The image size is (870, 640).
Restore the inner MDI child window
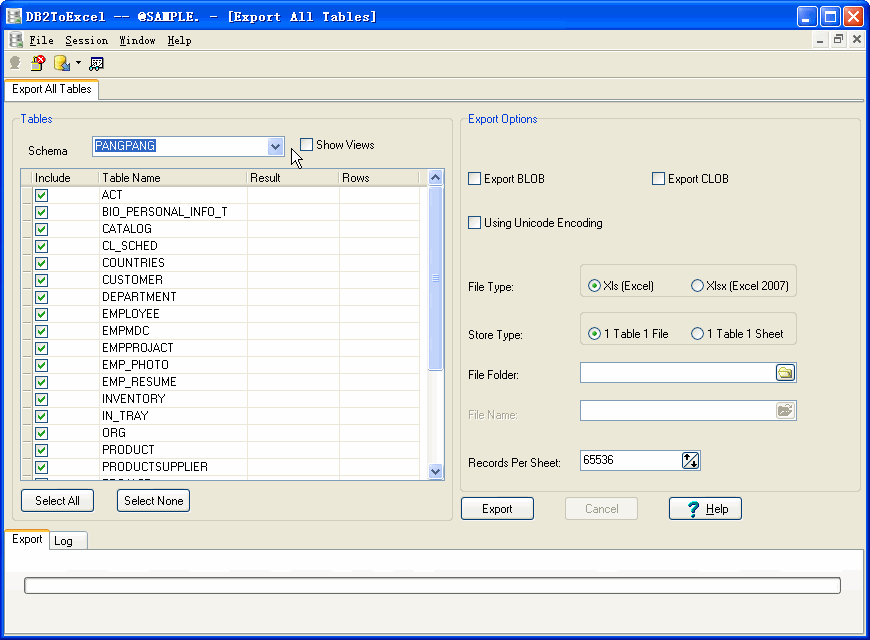(838, 39)
